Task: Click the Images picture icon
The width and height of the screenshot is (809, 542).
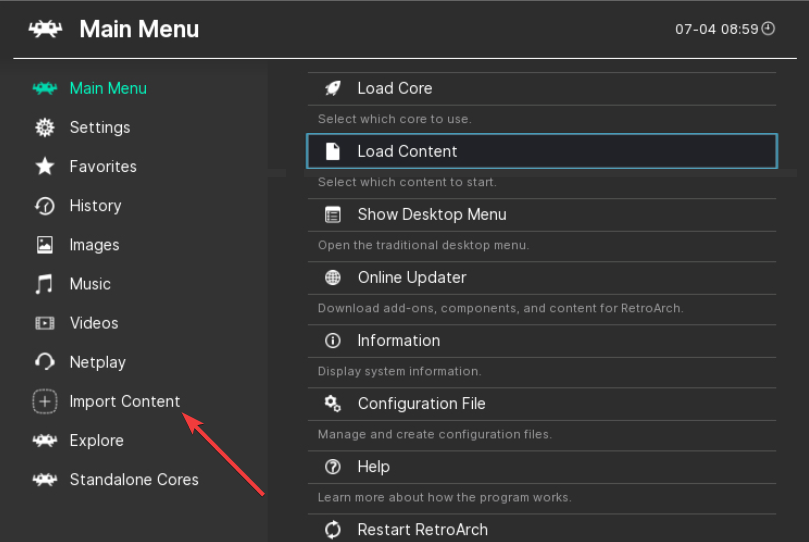Action: pyautogui.click(x=45, y=245)
